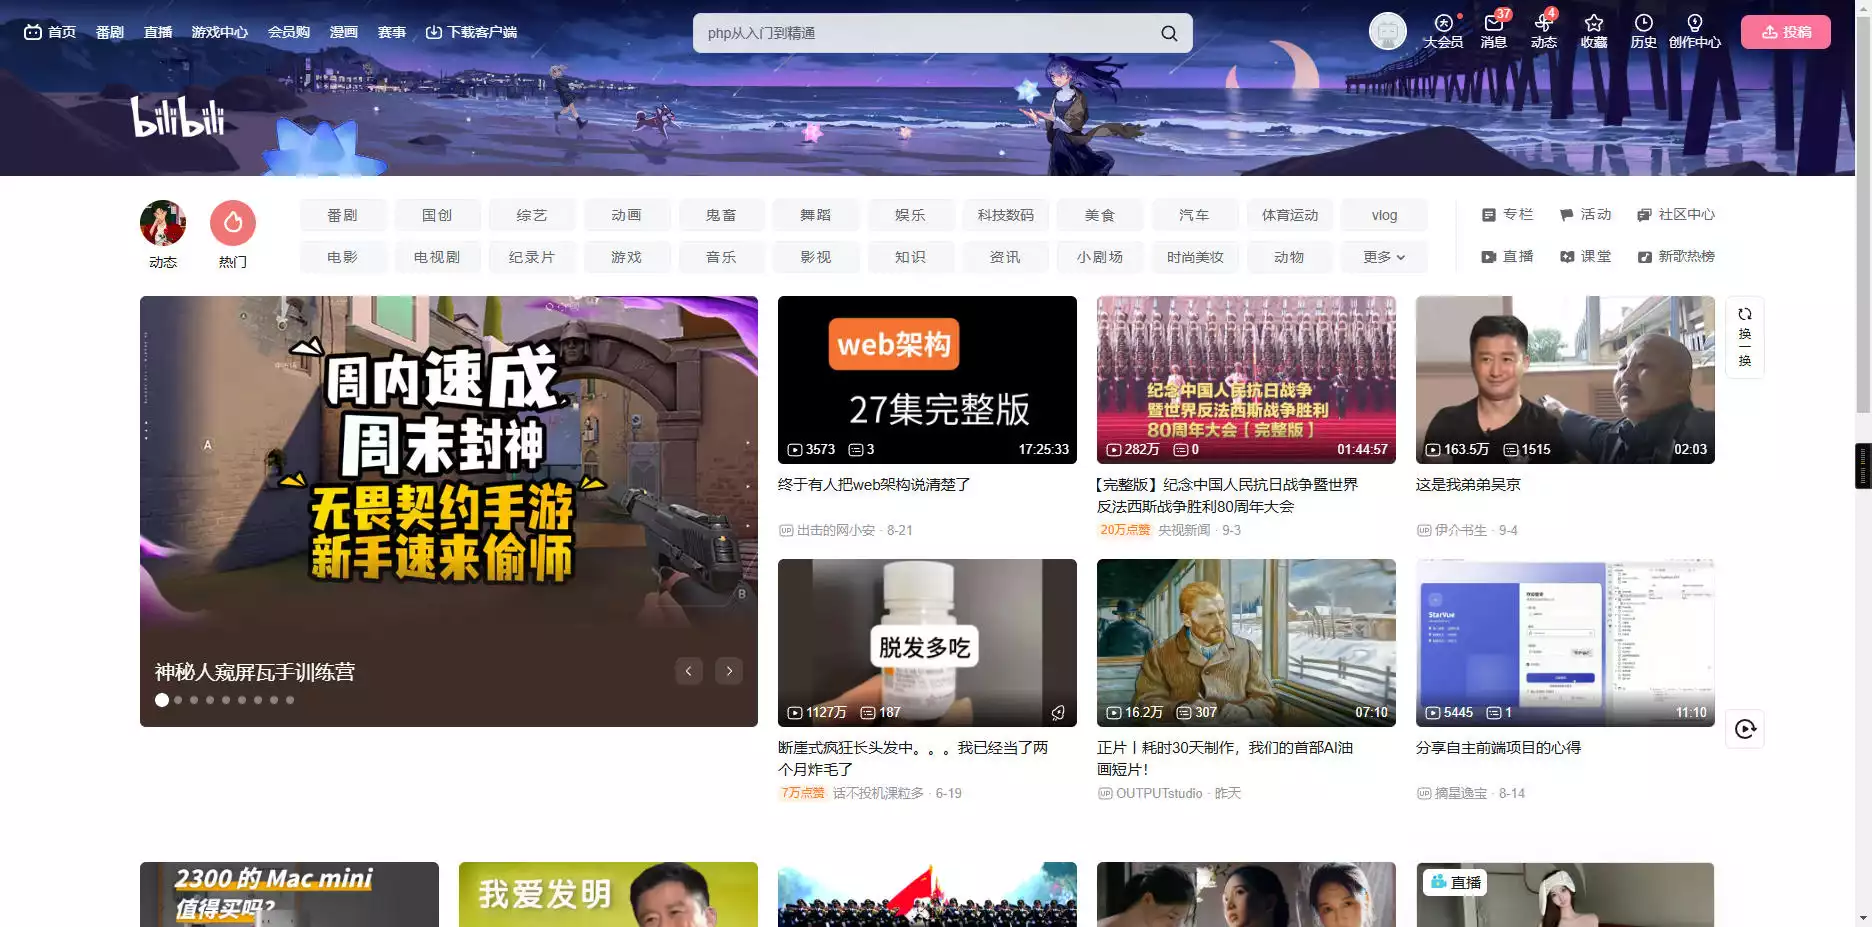Image resolution: width=1872 pixels, height=927 pixels.
Task: Select the 时尚美妆 category button
Action: (x=1195, y=257)
